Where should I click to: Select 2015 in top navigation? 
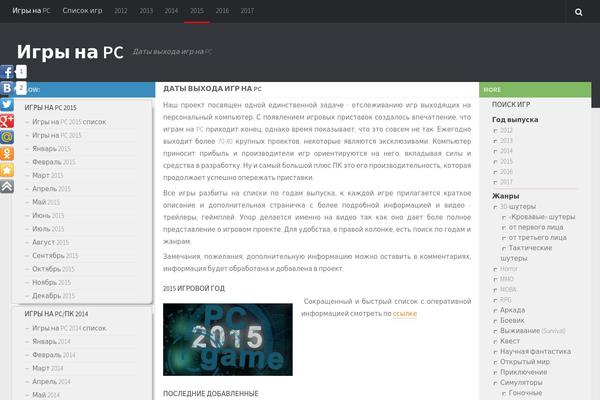point(197,11)
